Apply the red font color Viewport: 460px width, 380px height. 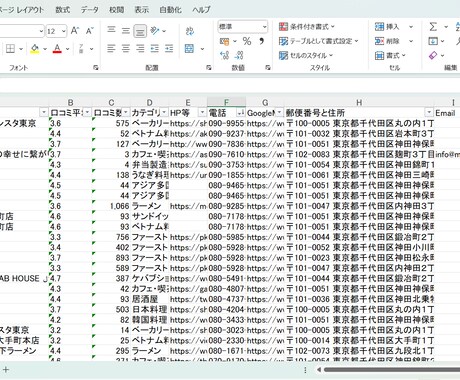click(57, 49)
